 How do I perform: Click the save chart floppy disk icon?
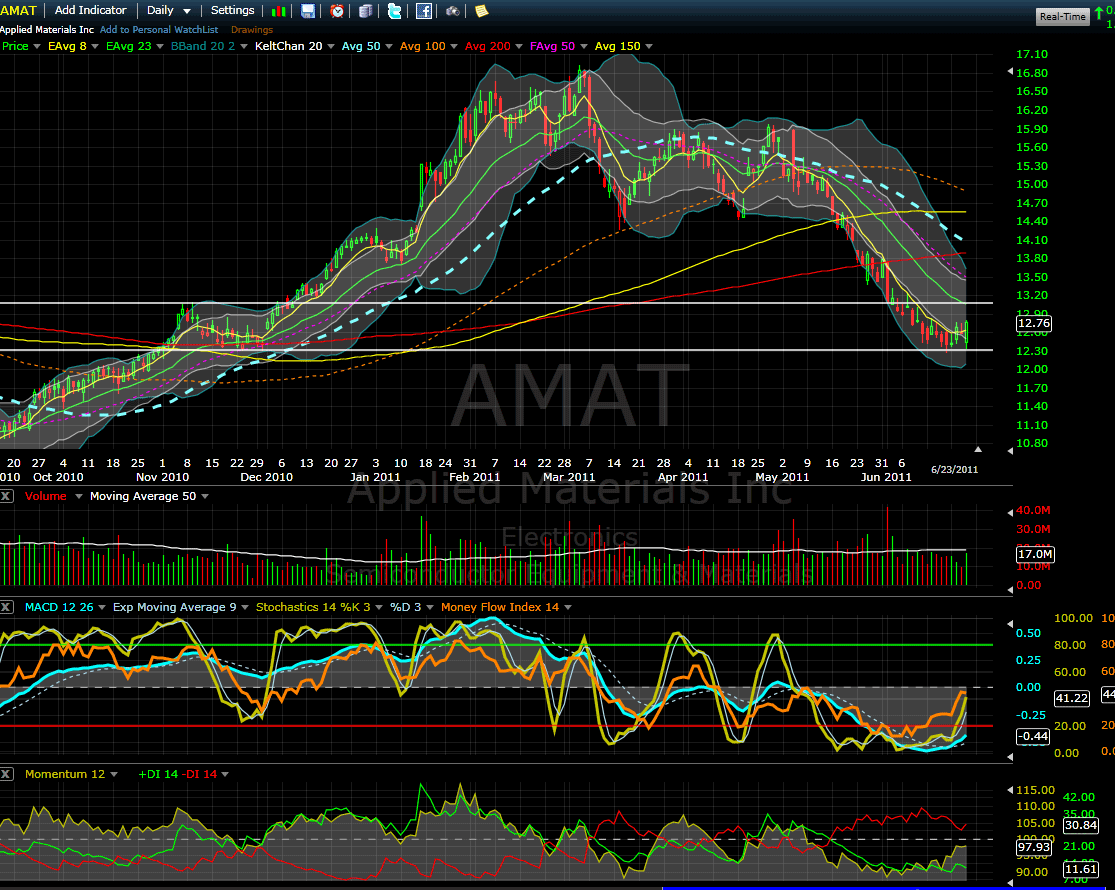[x=308, y=11]
